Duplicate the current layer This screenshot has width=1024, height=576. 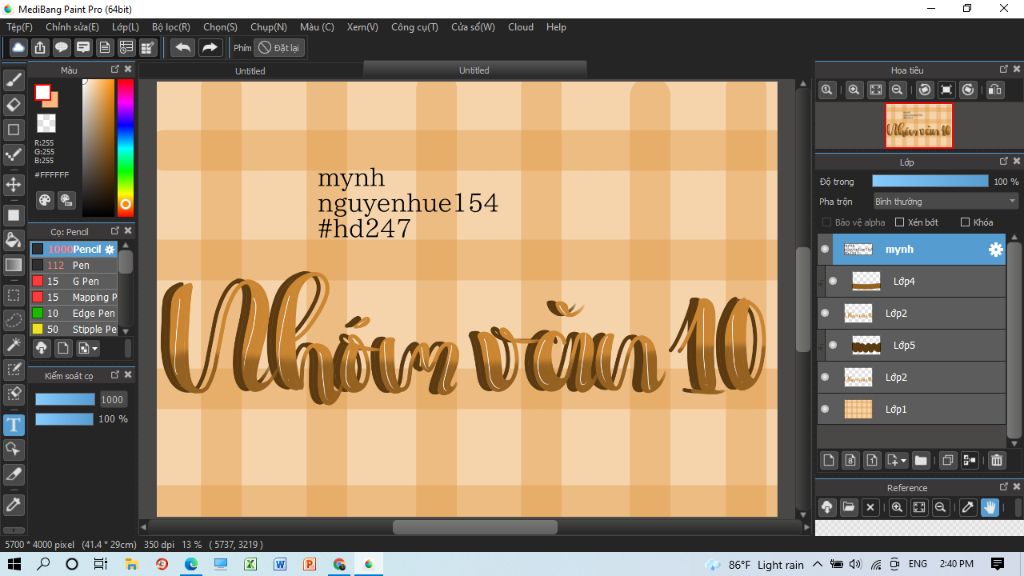coord(948,460)
